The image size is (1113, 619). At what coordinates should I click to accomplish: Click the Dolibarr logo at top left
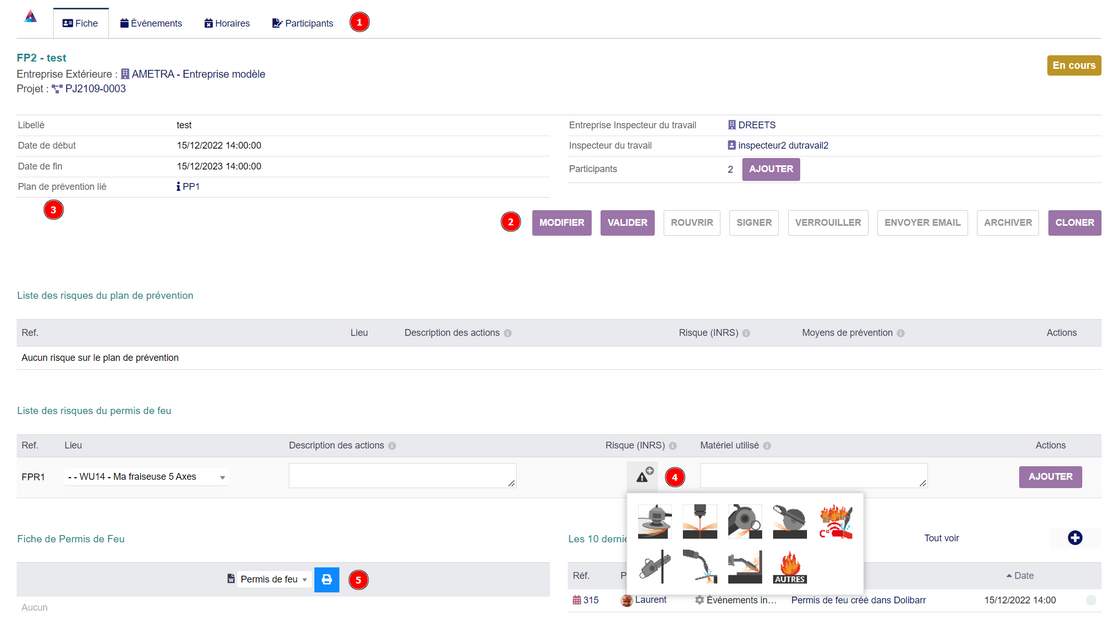click(x=31, y=16)
